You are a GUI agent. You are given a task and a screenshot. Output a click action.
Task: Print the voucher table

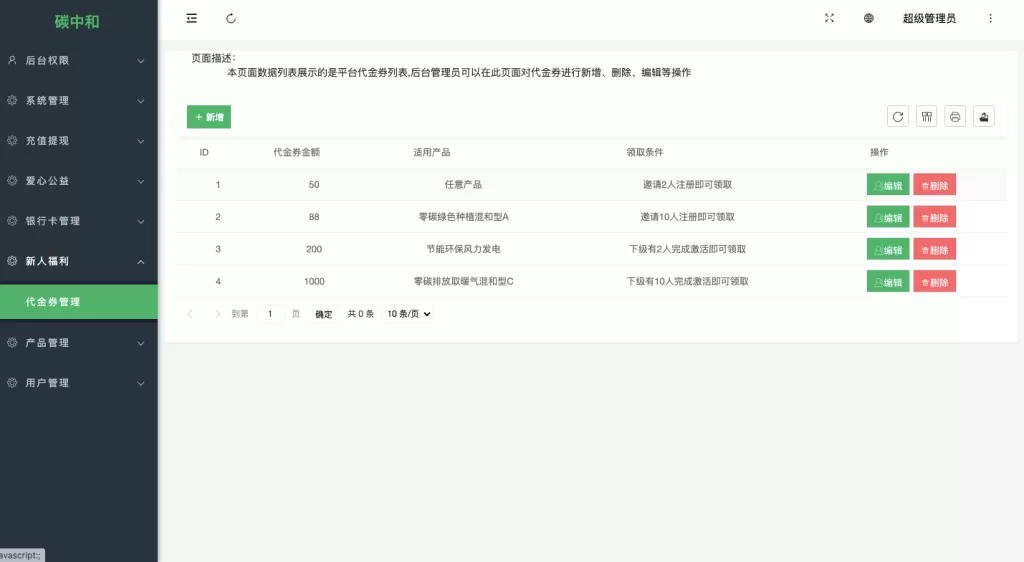coord(955,117)
